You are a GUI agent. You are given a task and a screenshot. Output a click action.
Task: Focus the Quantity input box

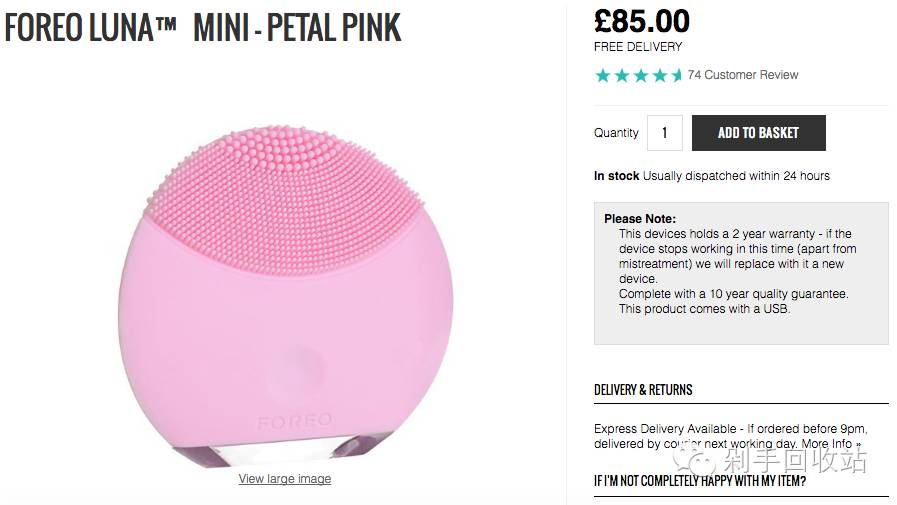(x=664, y=133)
